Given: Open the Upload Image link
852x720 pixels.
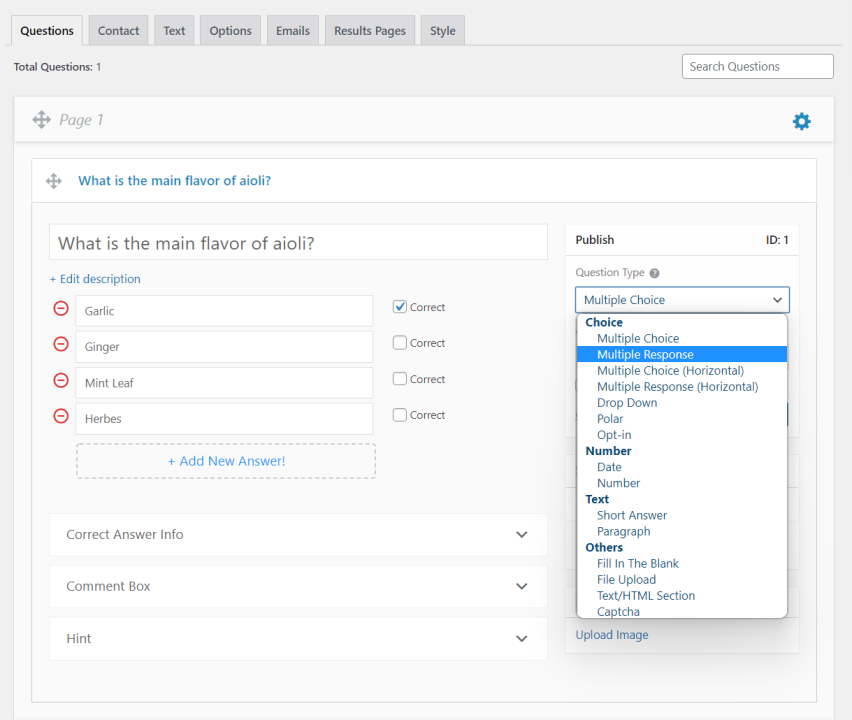Looking at the screenshot, I should 611,634.
